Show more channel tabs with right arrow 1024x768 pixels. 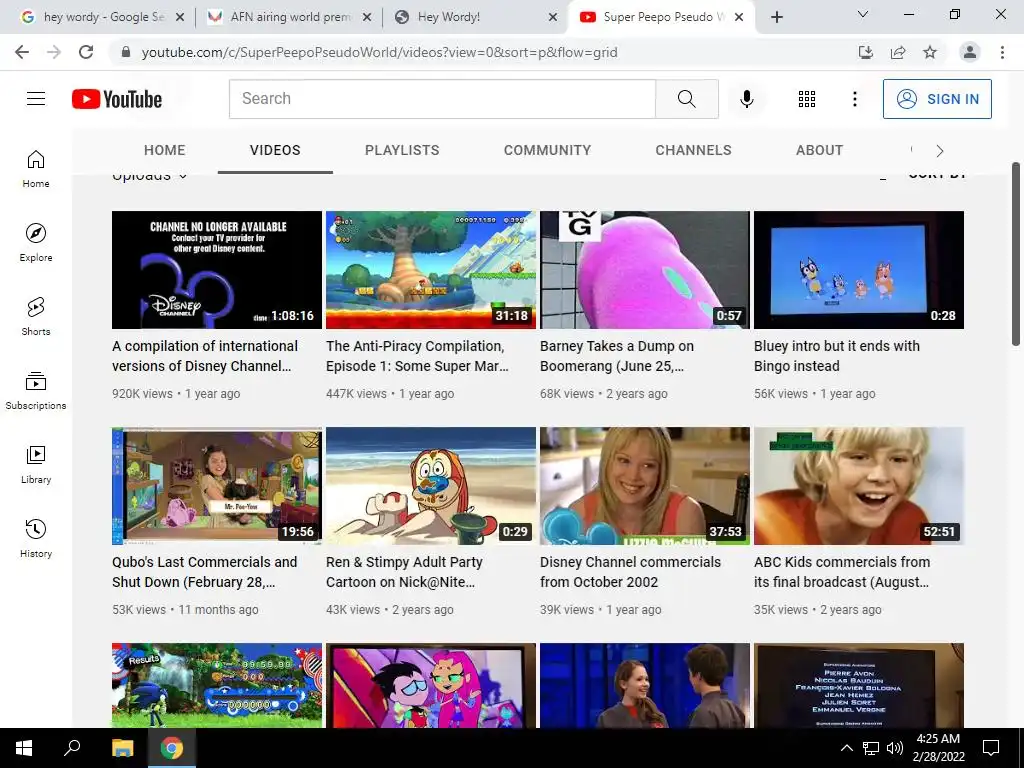pyautogui.click(x=940, y=151)
